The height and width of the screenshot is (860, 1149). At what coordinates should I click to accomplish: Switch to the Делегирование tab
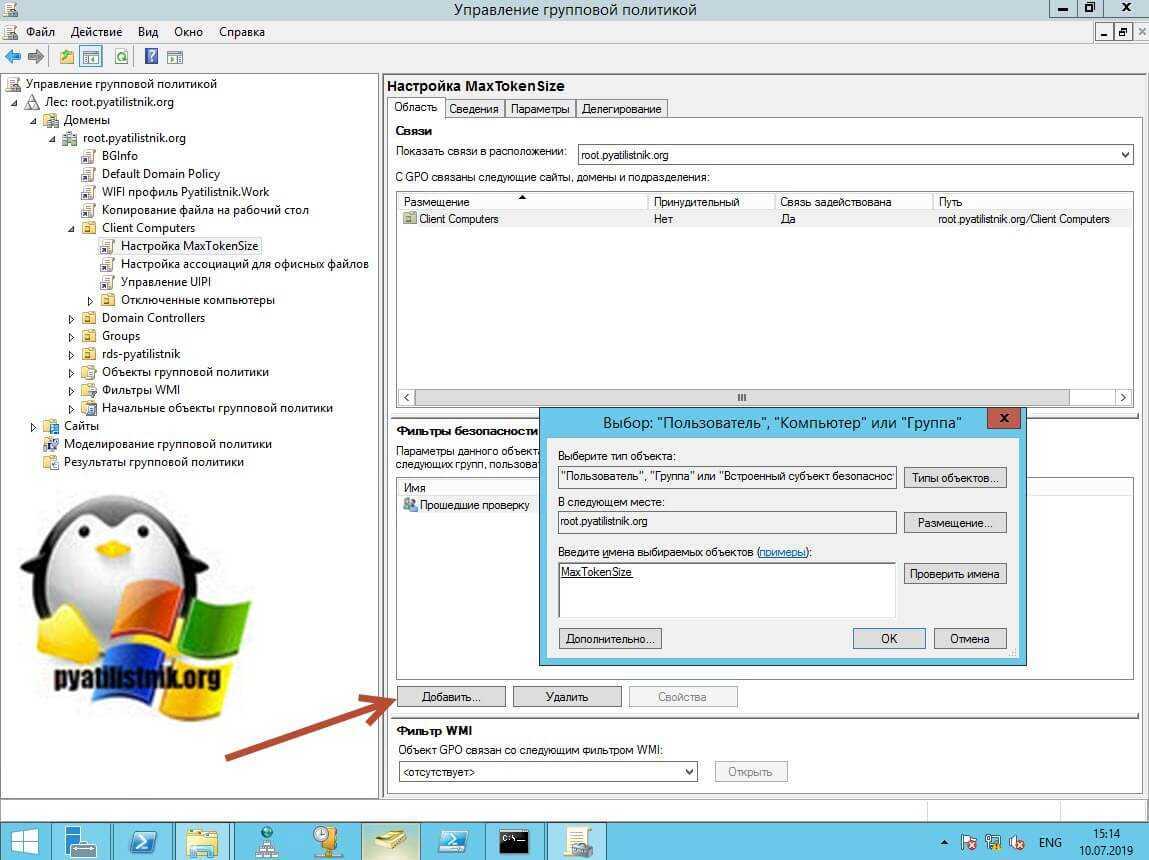tap(621, 109)
